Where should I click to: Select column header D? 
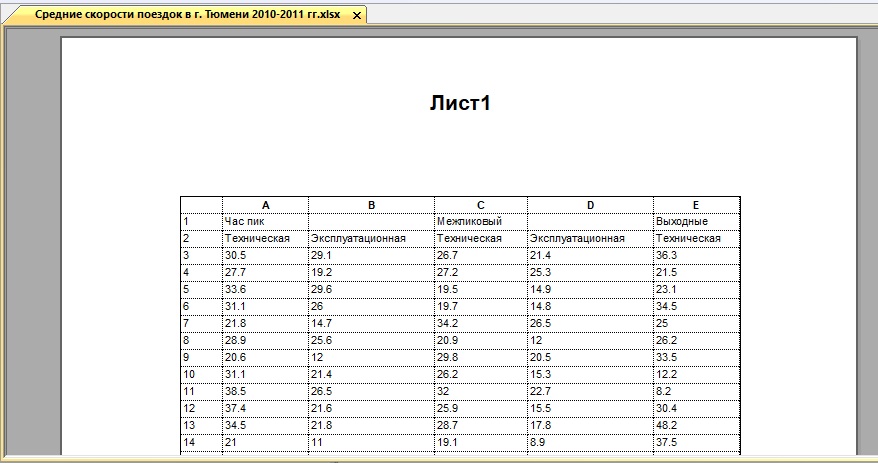590,205
